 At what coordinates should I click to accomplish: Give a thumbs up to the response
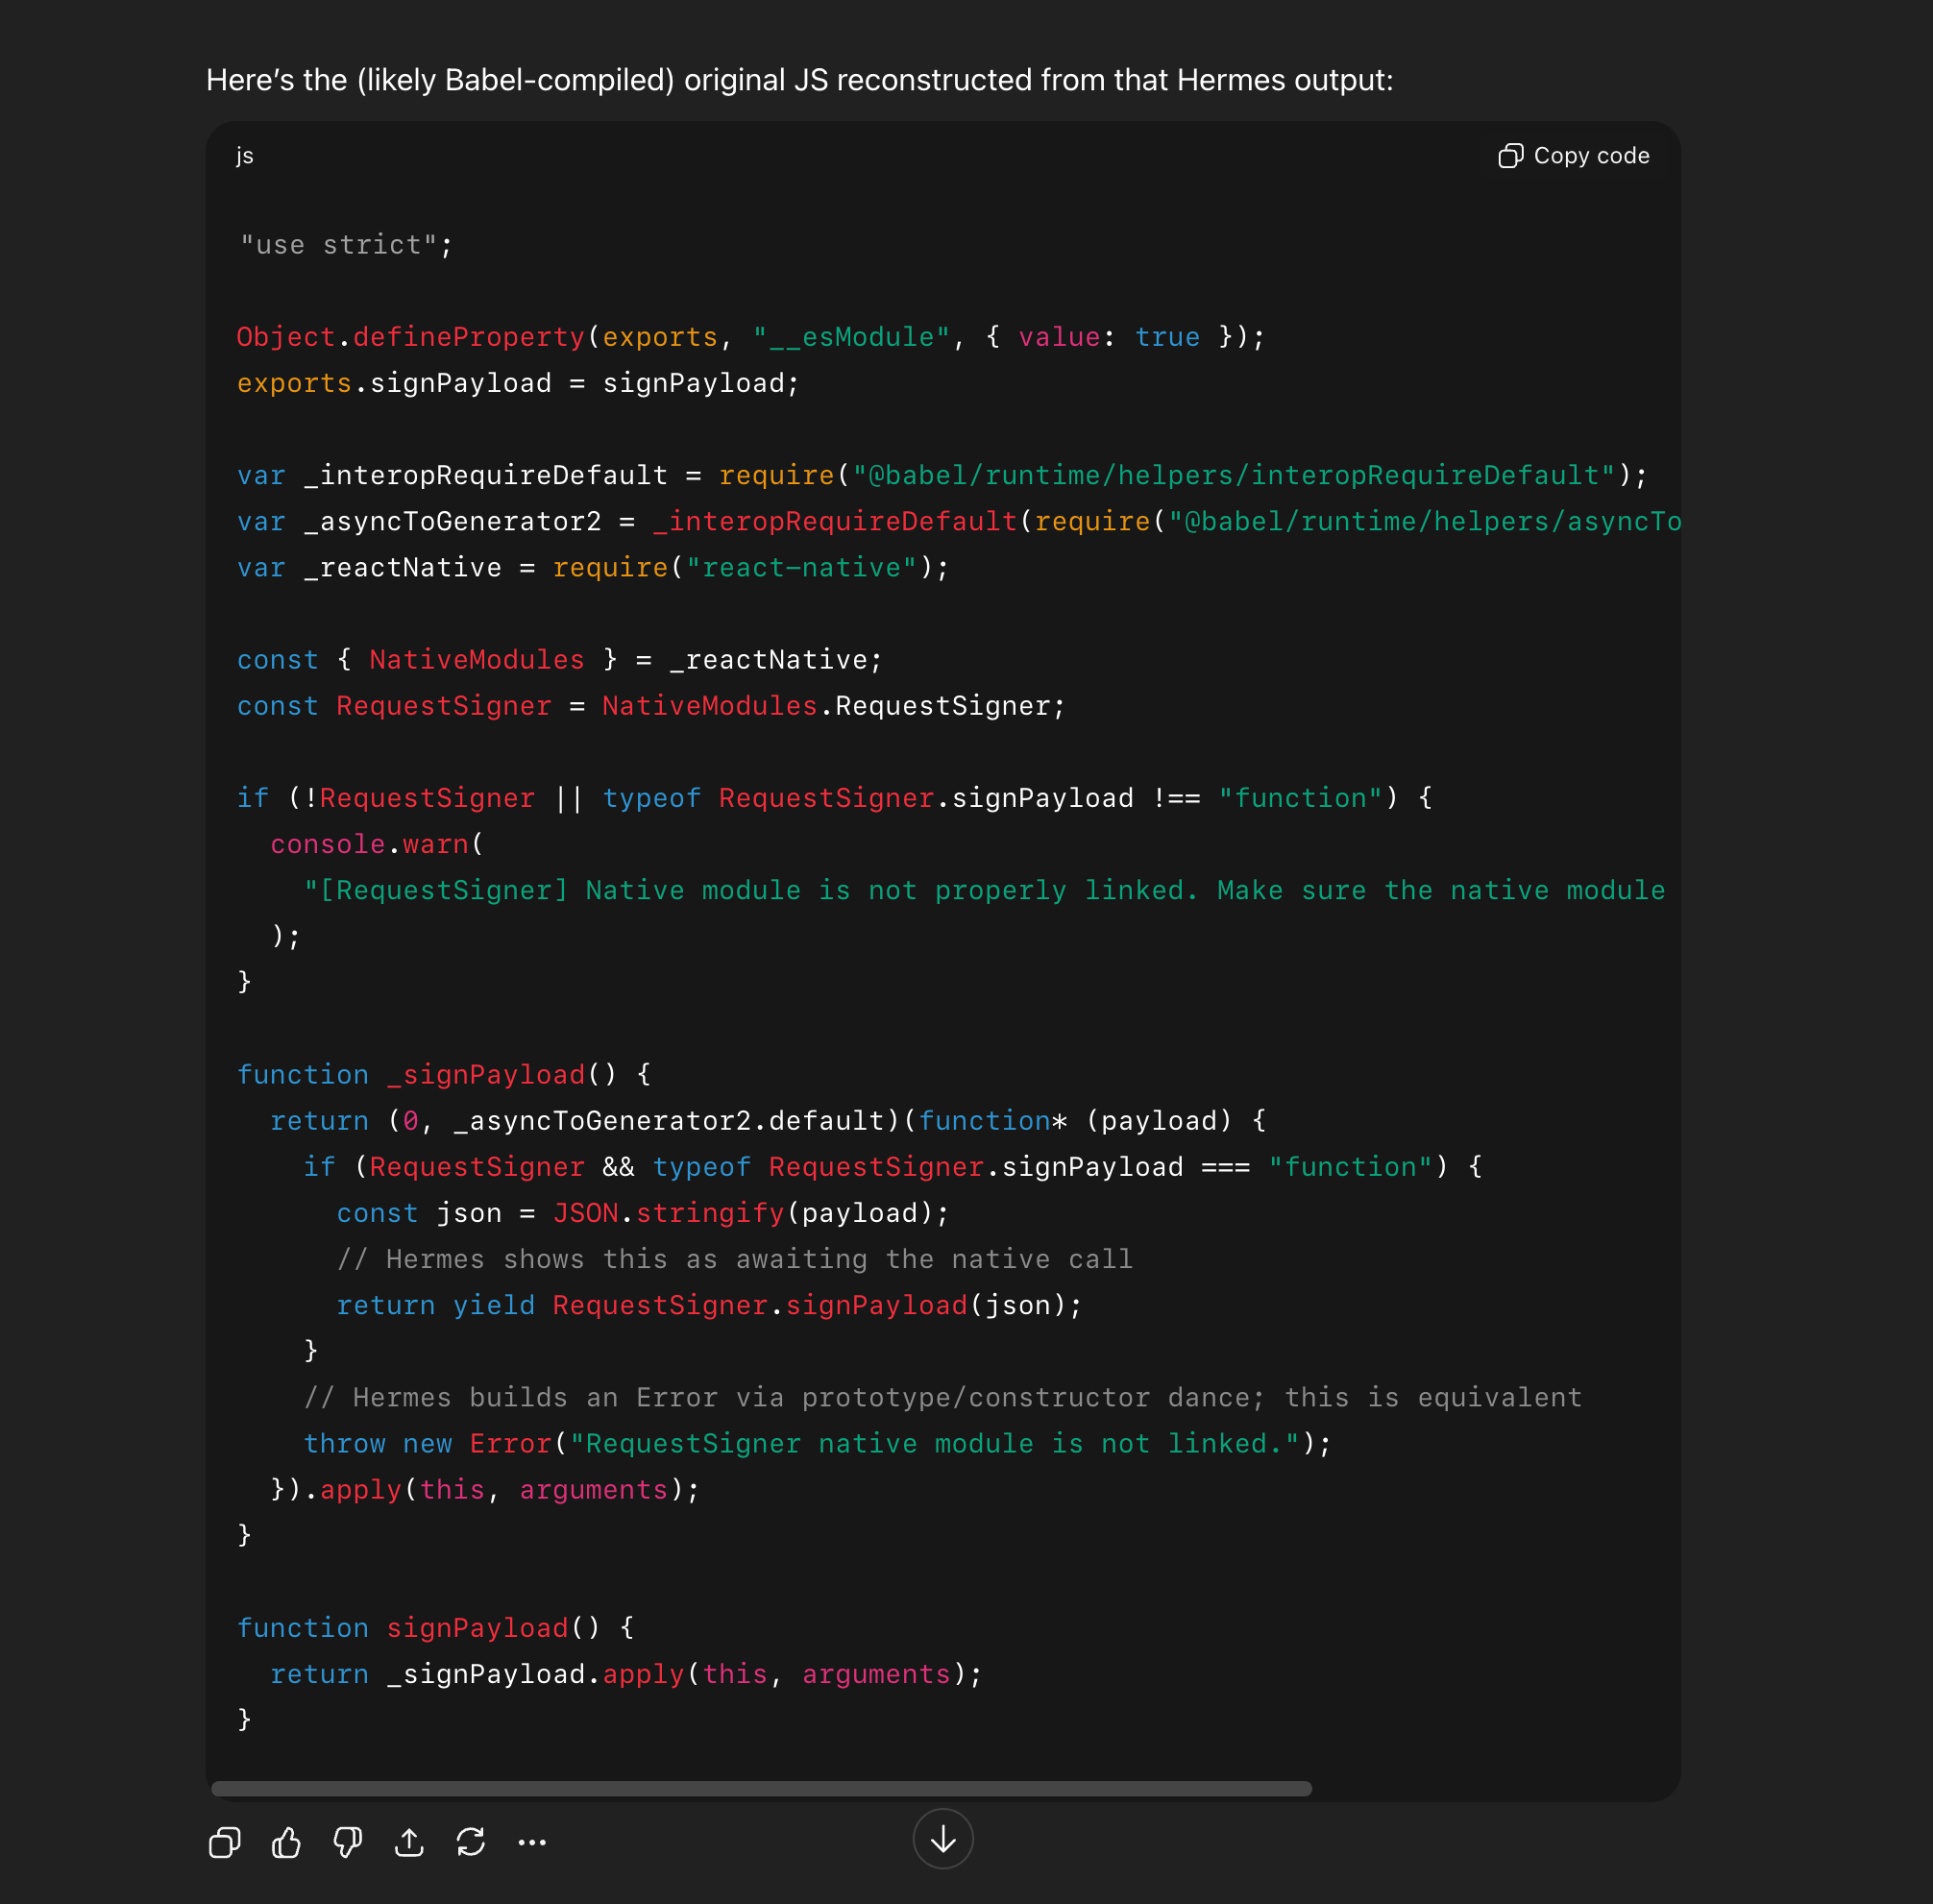pos(286,1842)
